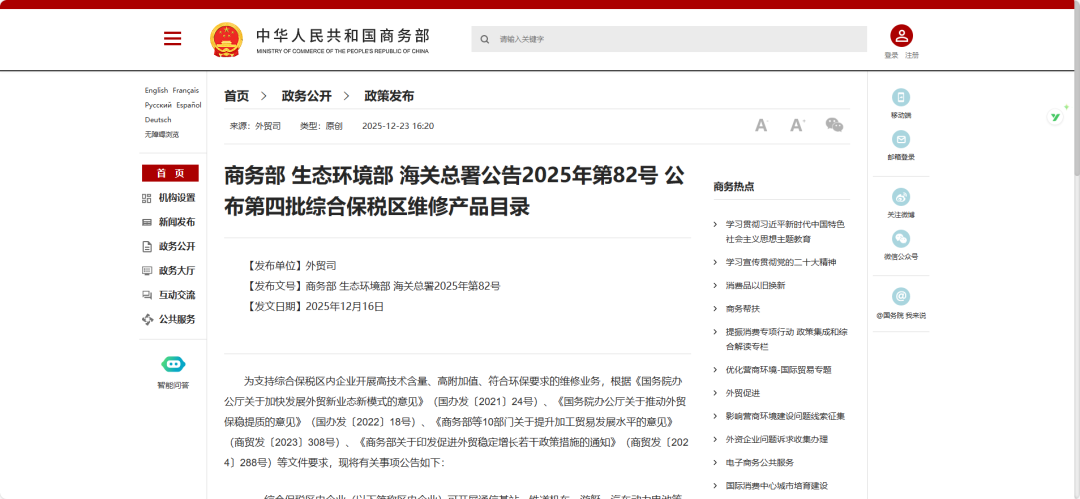Focus the keyword search input field
This screenshot has height=499, width=1080.
[669, 39]
